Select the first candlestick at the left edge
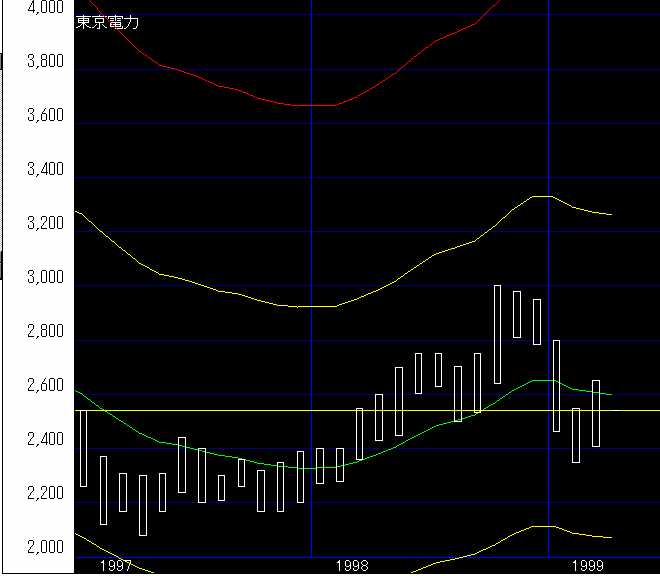Screen dimensions: 660x576 coord(83,448)
